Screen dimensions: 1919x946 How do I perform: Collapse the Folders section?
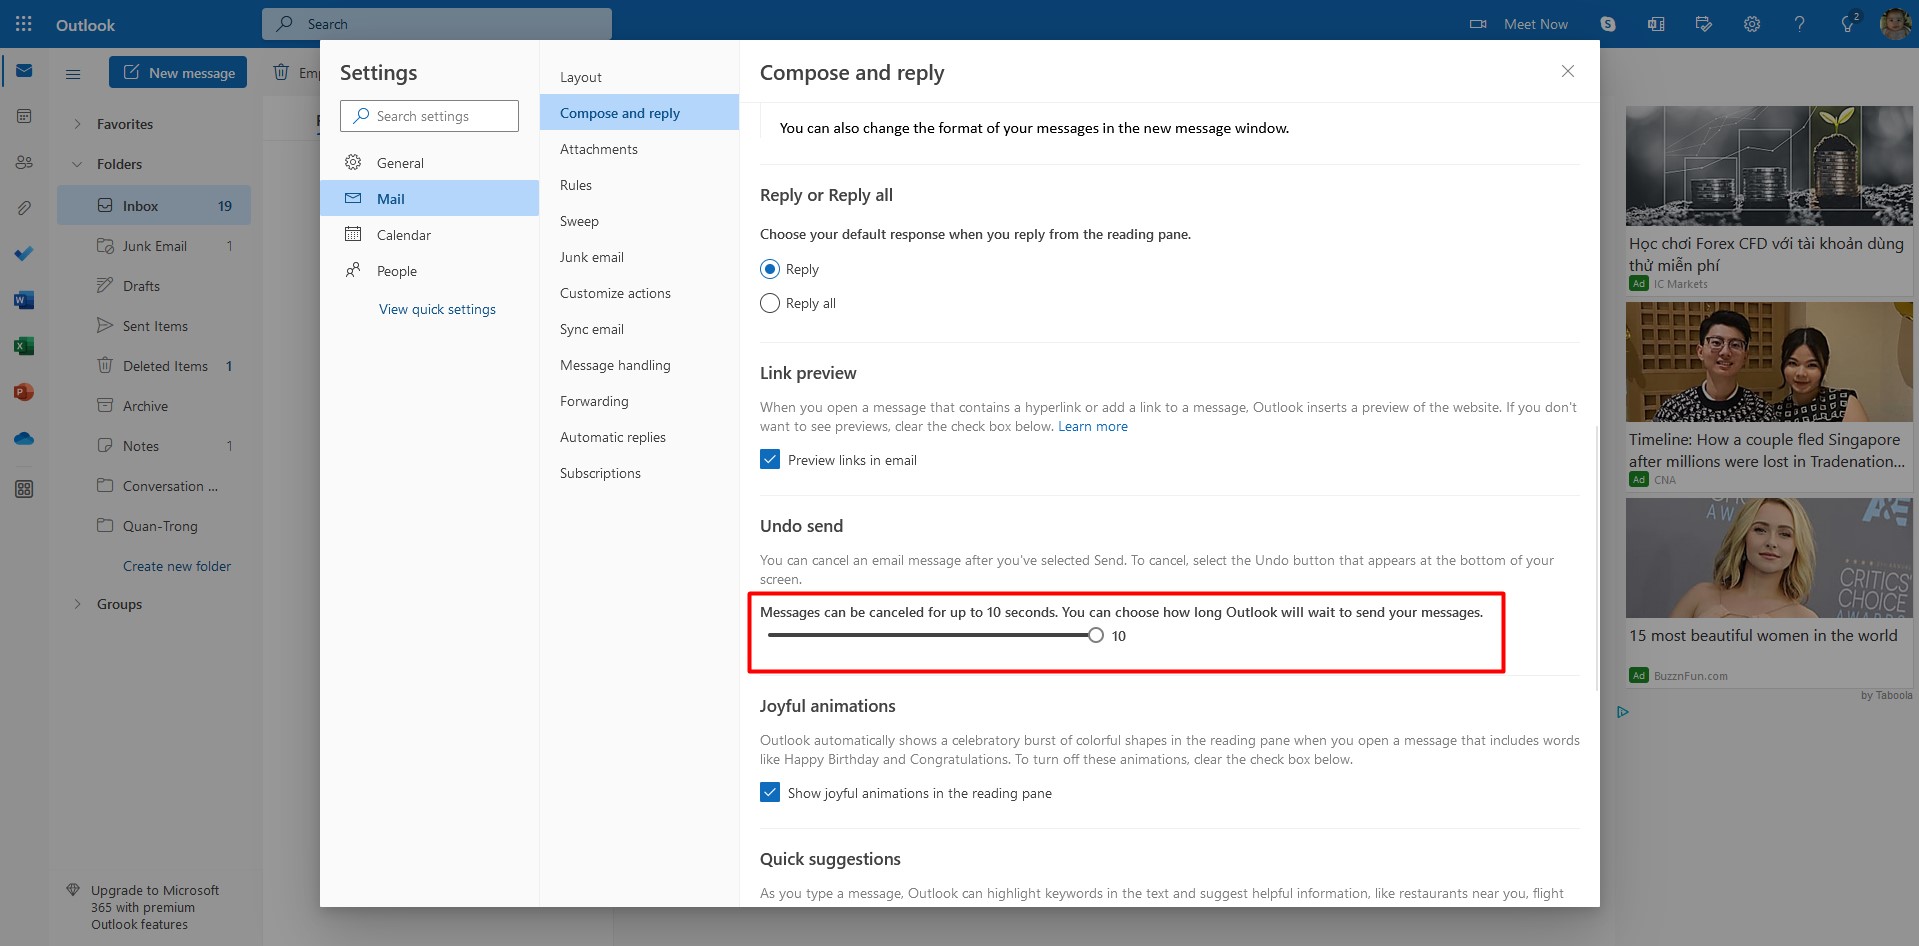click(x=78, y=164)
